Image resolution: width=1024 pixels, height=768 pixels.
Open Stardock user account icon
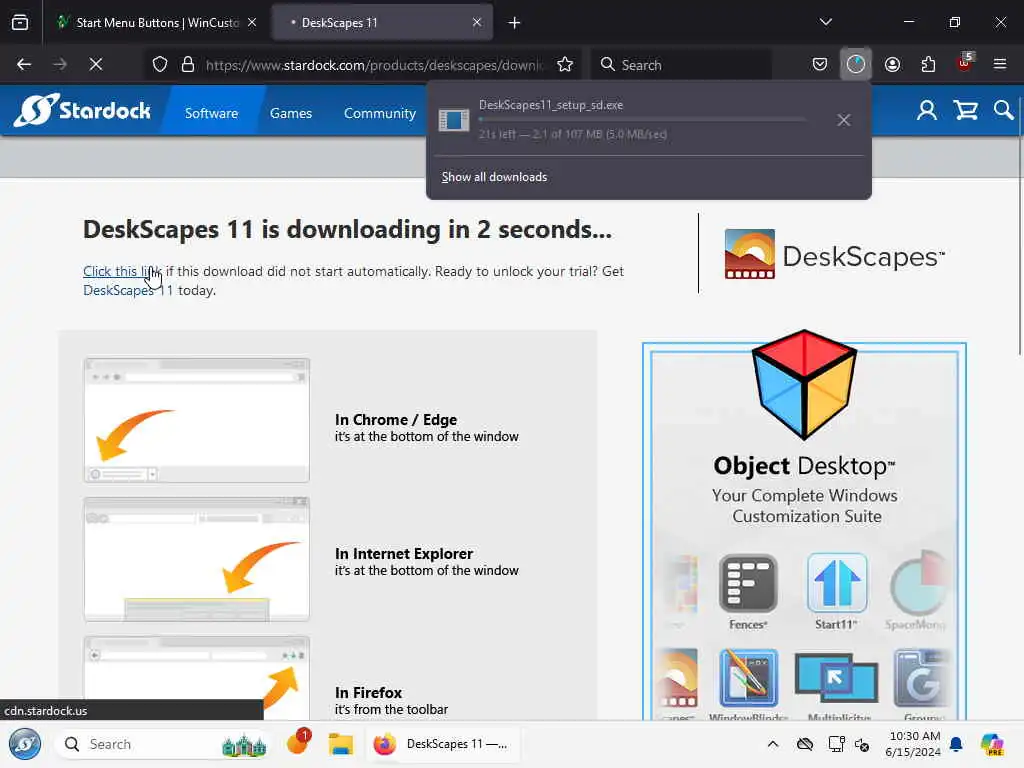[927, 110]
